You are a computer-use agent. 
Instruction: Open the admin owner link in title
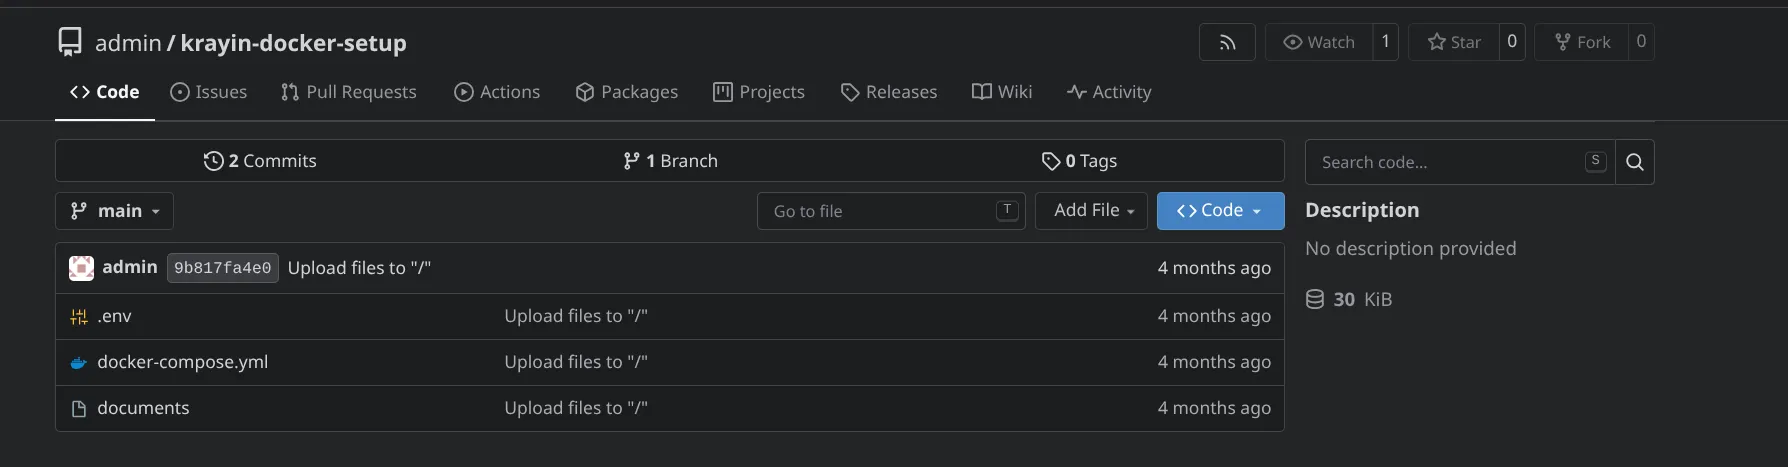pos(128,43)
